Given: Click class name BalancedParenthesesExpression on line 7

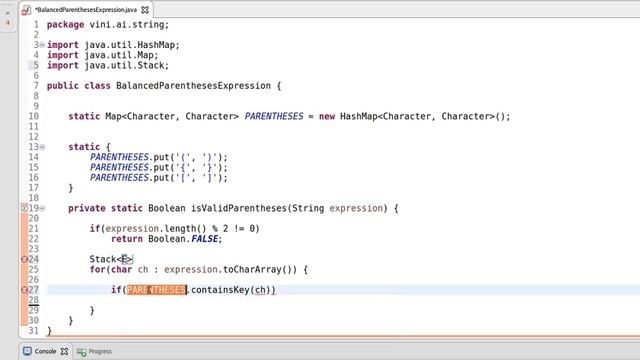Looking at the screenshot, I should pyautogui.click(x=193, y=86).
